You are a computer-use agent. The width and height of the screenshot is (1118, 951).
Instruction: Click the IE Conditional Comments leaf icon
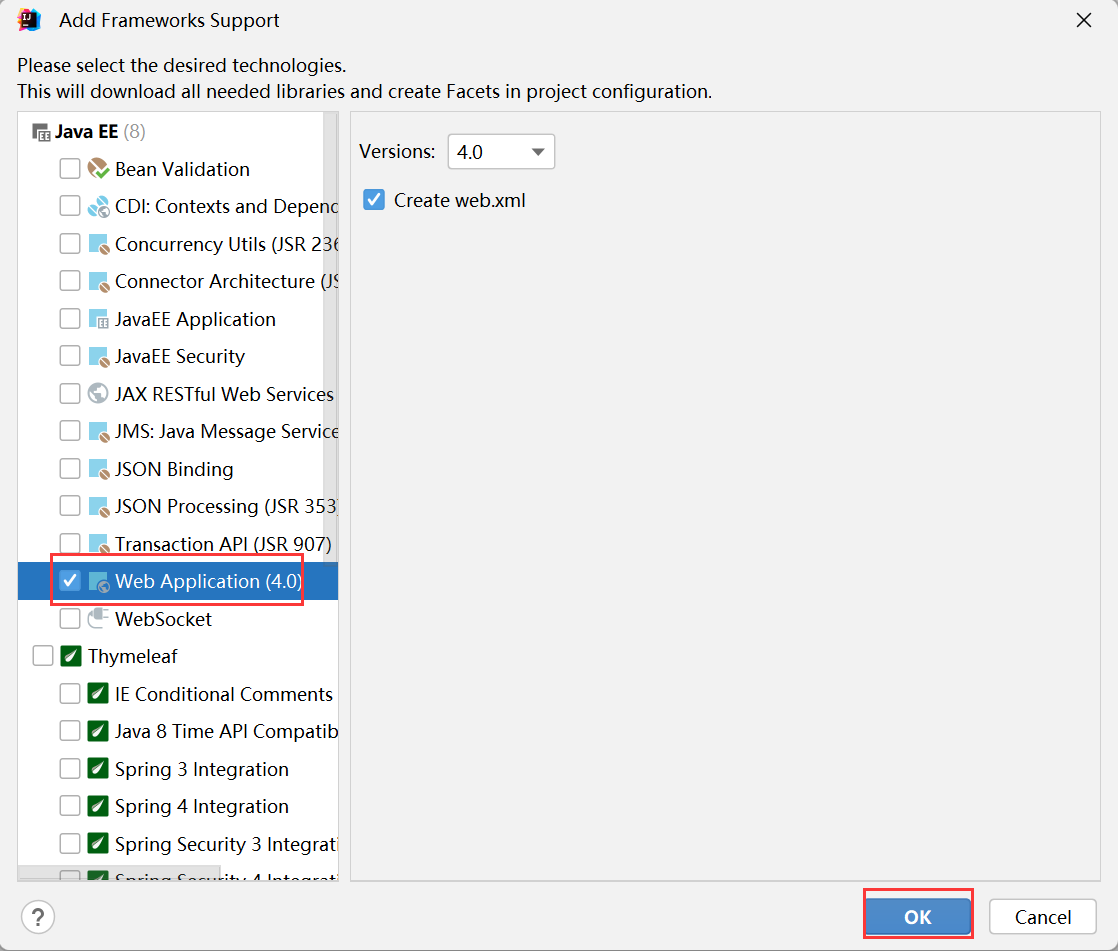click(98, 694)
